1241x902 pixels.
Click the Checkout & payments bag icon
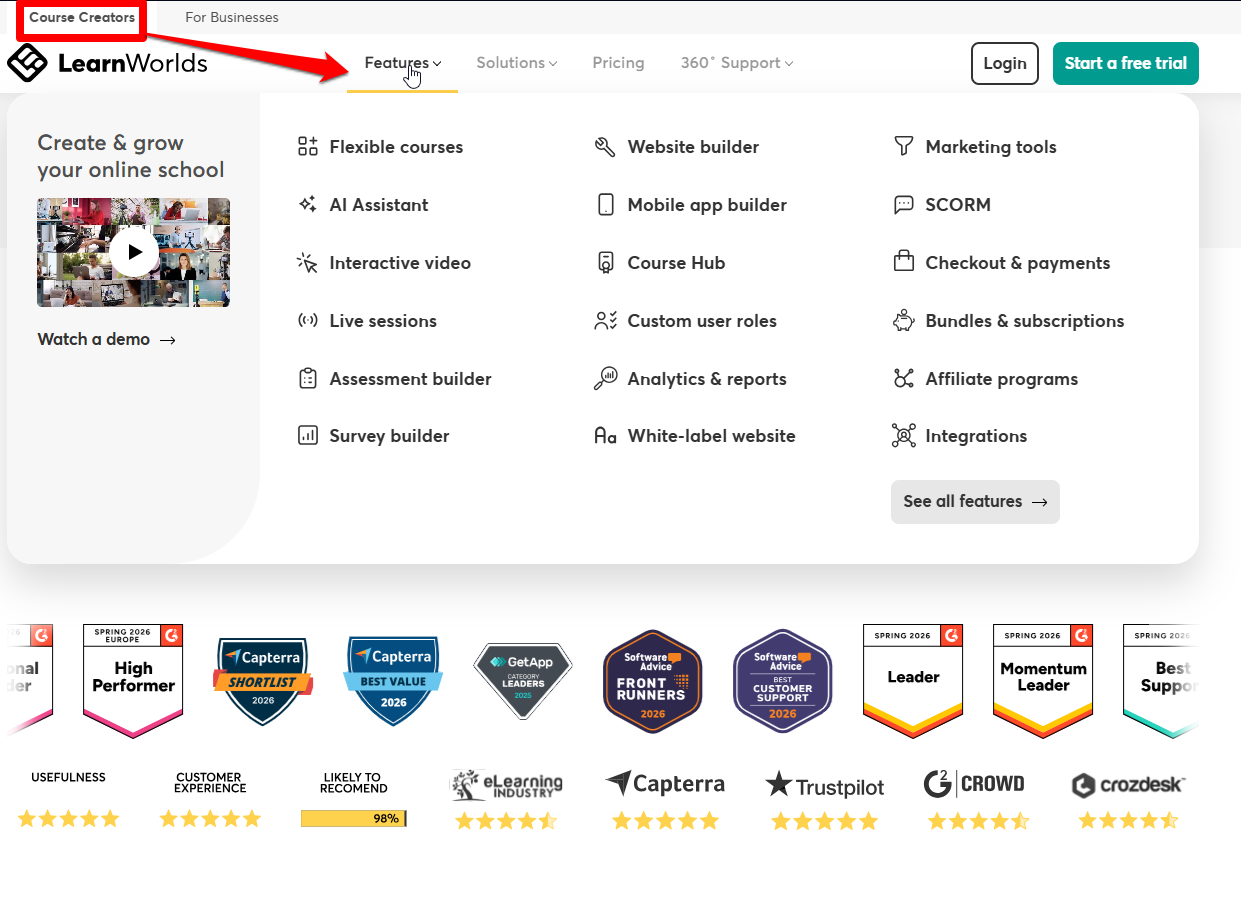[x=903, y=262]
